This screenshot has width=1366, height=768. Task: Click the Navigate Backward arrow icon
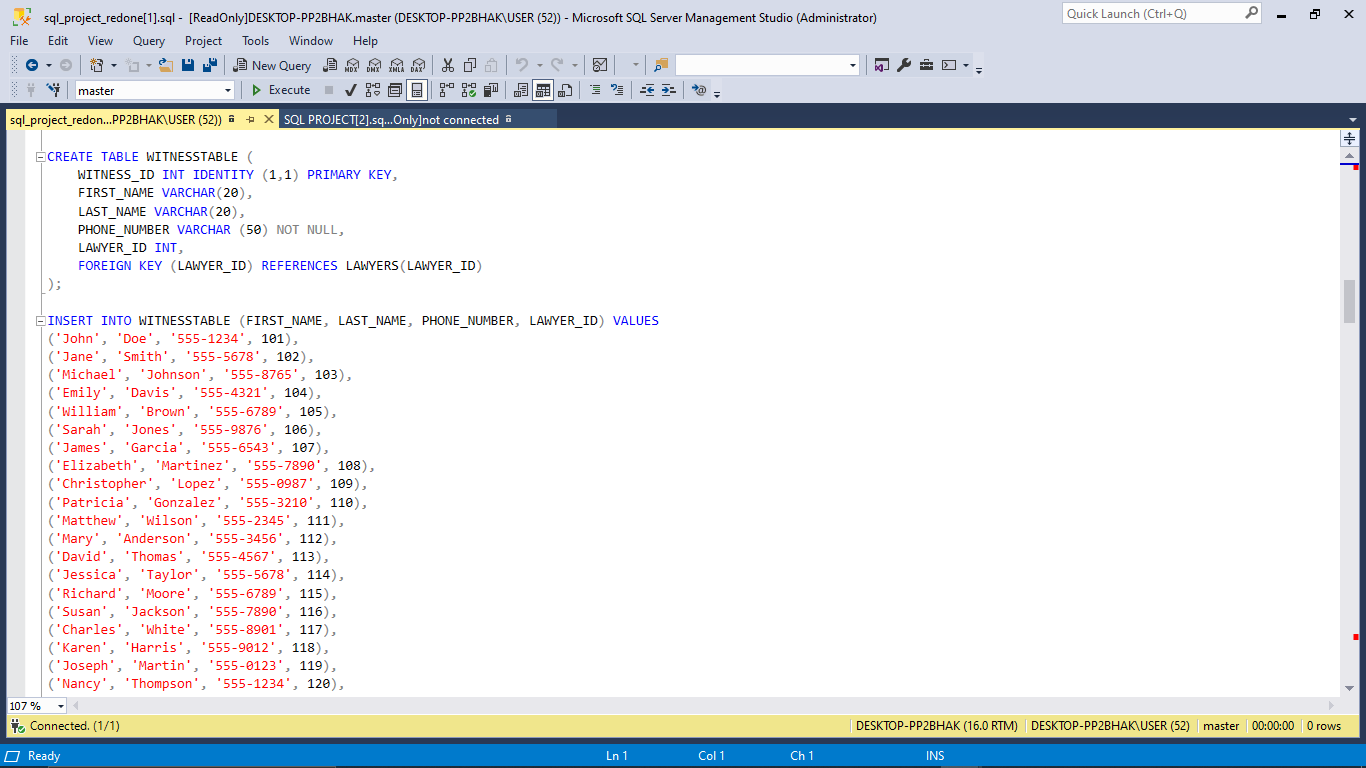coord(32,65)
